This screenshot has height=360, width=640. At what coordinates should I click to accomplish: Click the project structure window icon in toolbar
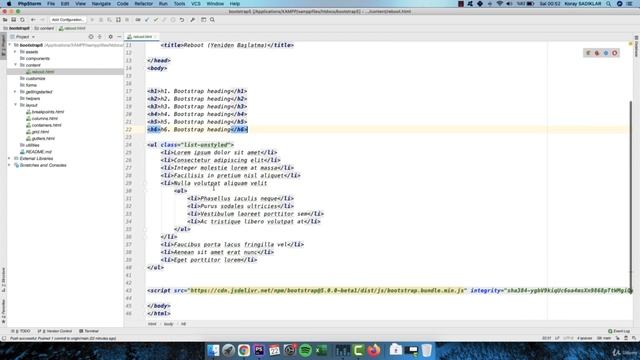pyautogui.click(x=203, y=20)
